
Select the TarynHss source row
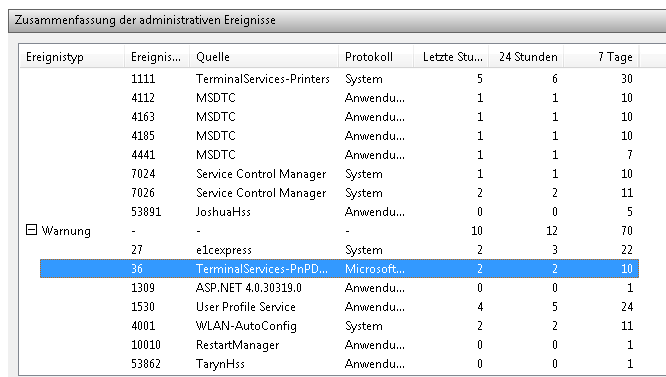339,364
